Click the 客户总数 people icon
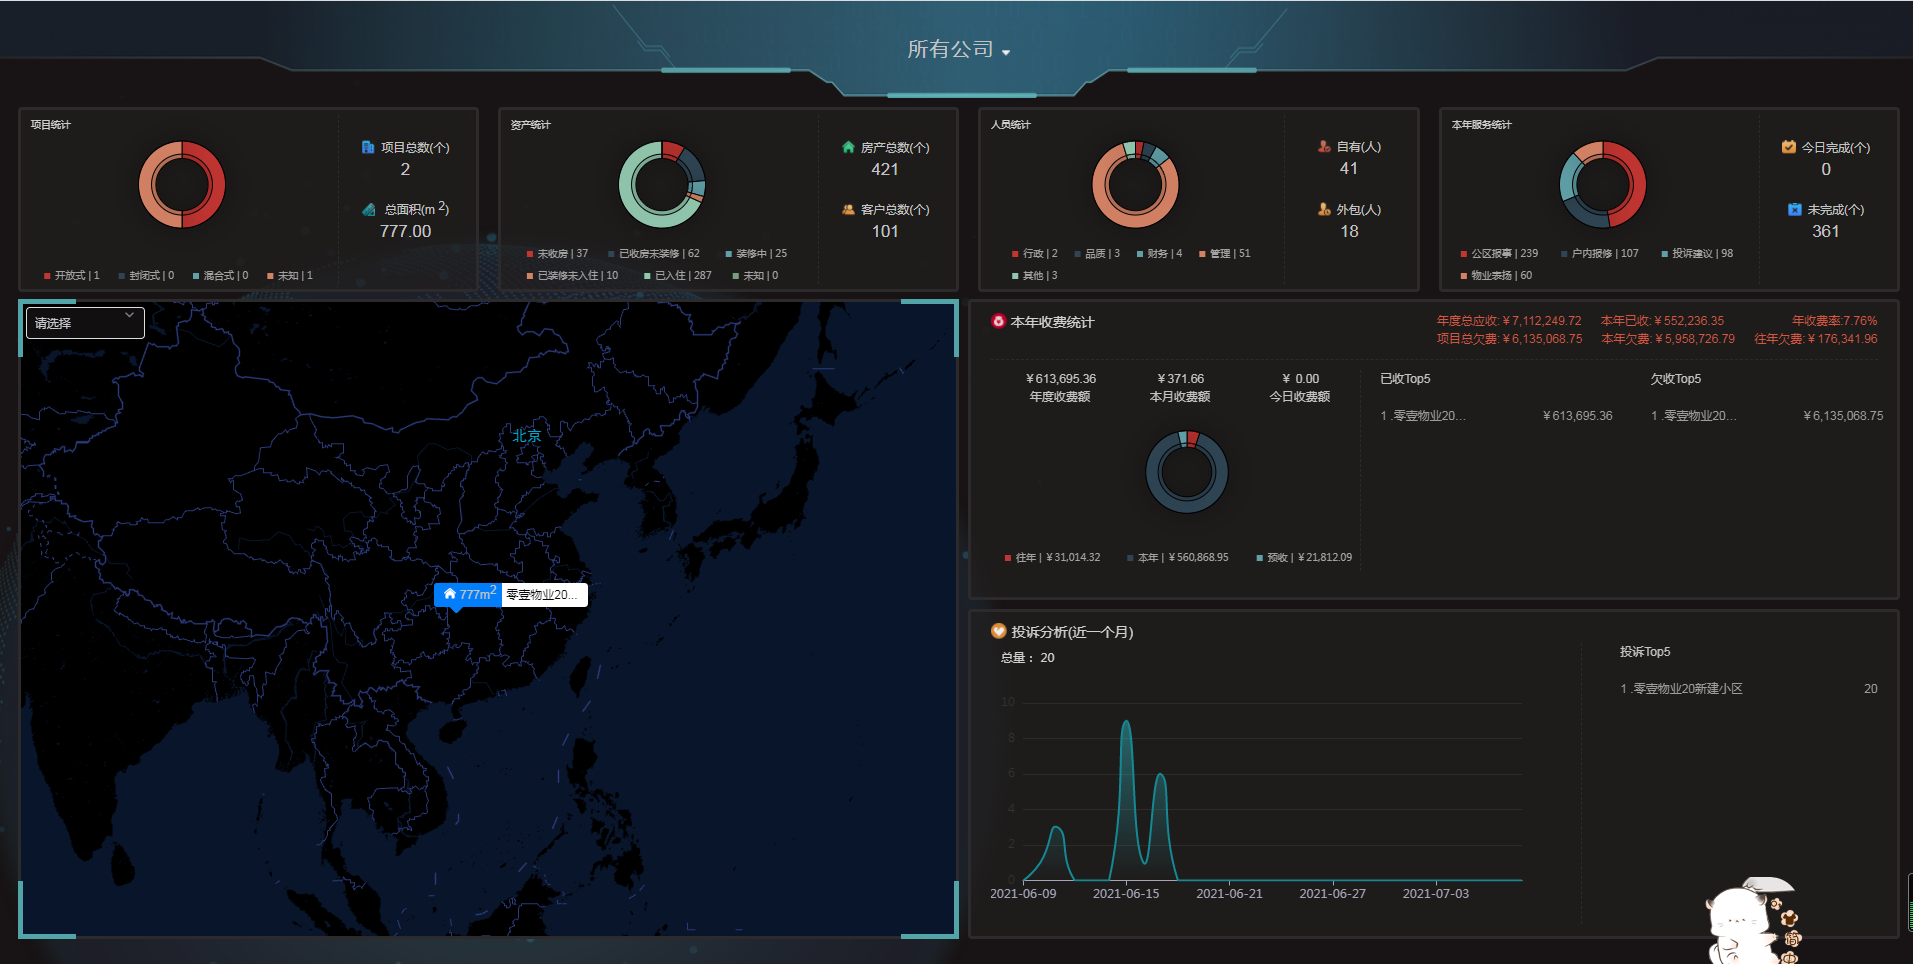Image resolution: width=1913 pixels, height=964 pixels. [848, 209]
